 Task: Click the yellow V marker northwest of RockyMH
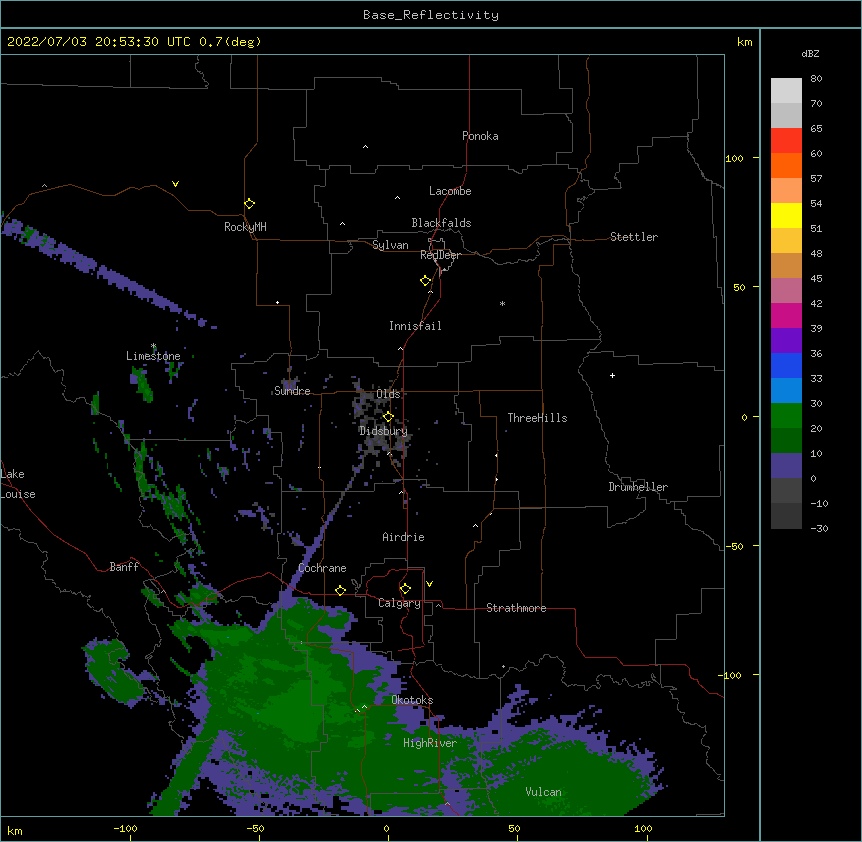[x=175, y=184]
